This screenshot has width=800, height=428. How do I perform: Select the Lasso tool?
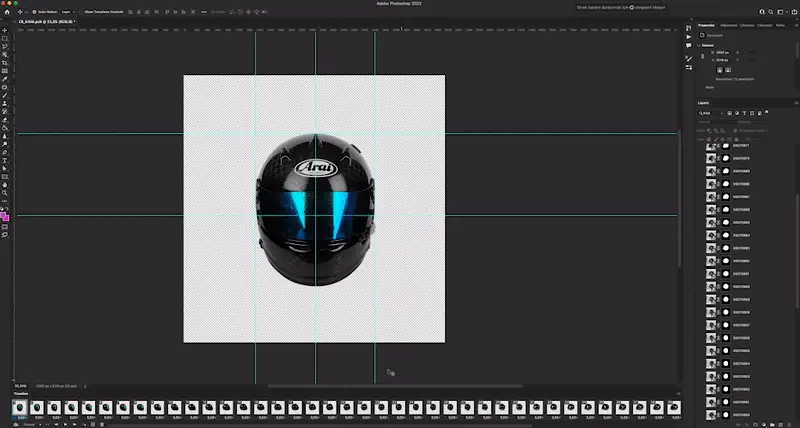(x=5, y=46)
